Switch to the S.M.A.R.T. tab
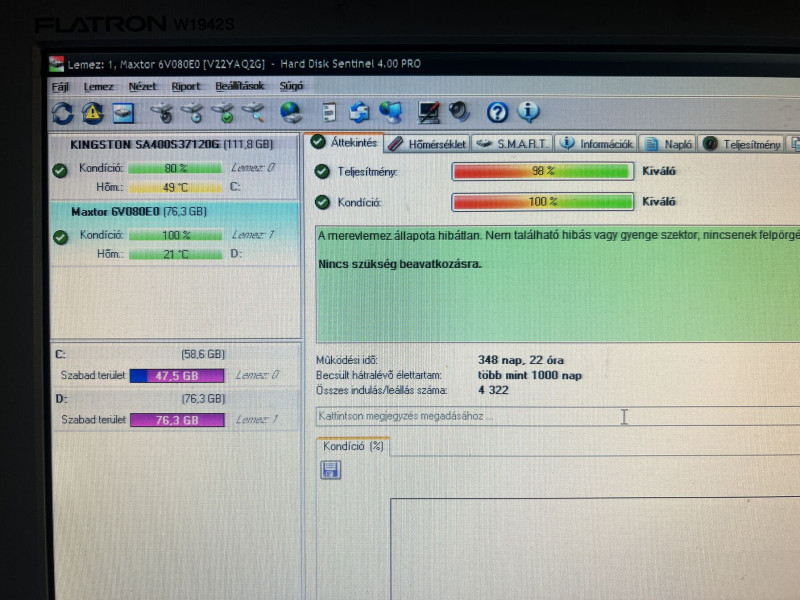This screenshot has height=600, width=800. (512, 144)
